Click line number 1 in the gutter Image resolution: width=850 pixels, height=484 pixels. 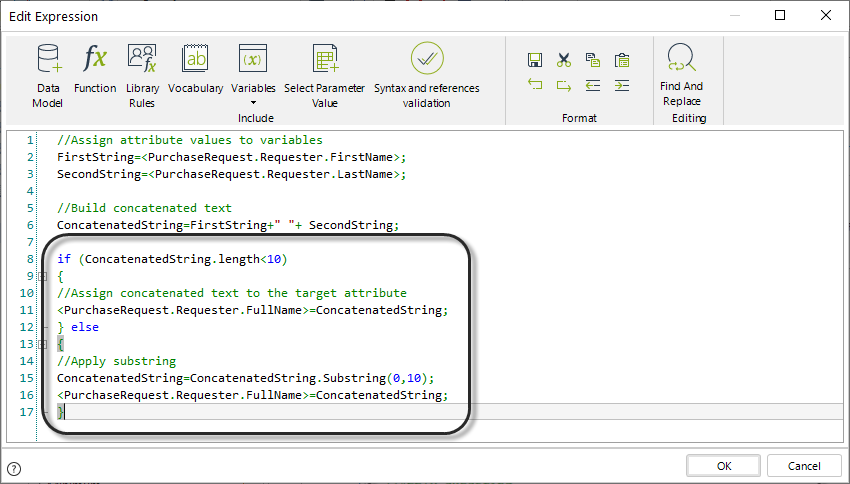click(x=30, y=140)
